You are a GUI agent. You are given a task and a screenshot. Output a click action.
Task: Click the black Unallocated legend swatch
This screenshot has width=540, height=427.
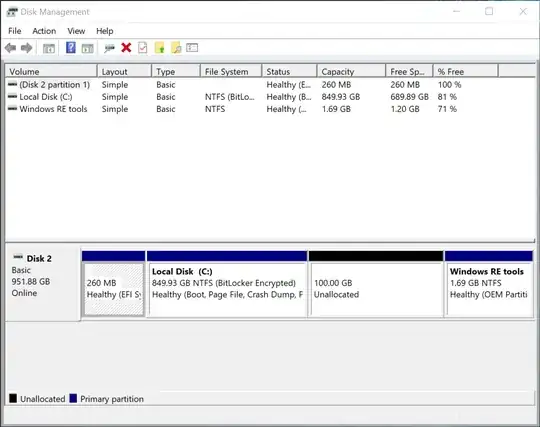13,398
